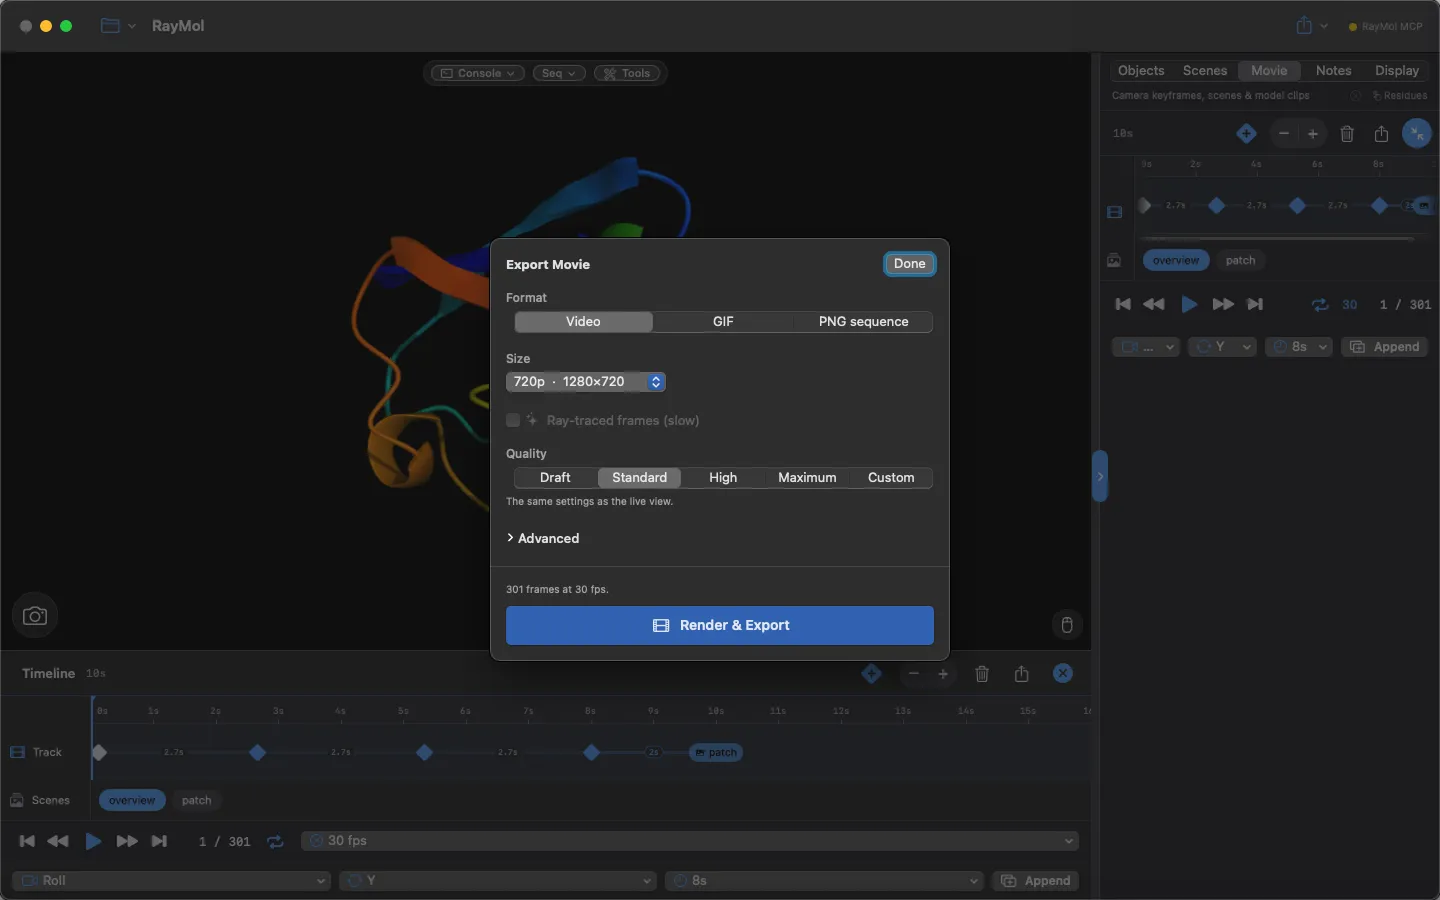1440x900 pixels.
Task: Select Maximum quality
Action: [807, 478]
